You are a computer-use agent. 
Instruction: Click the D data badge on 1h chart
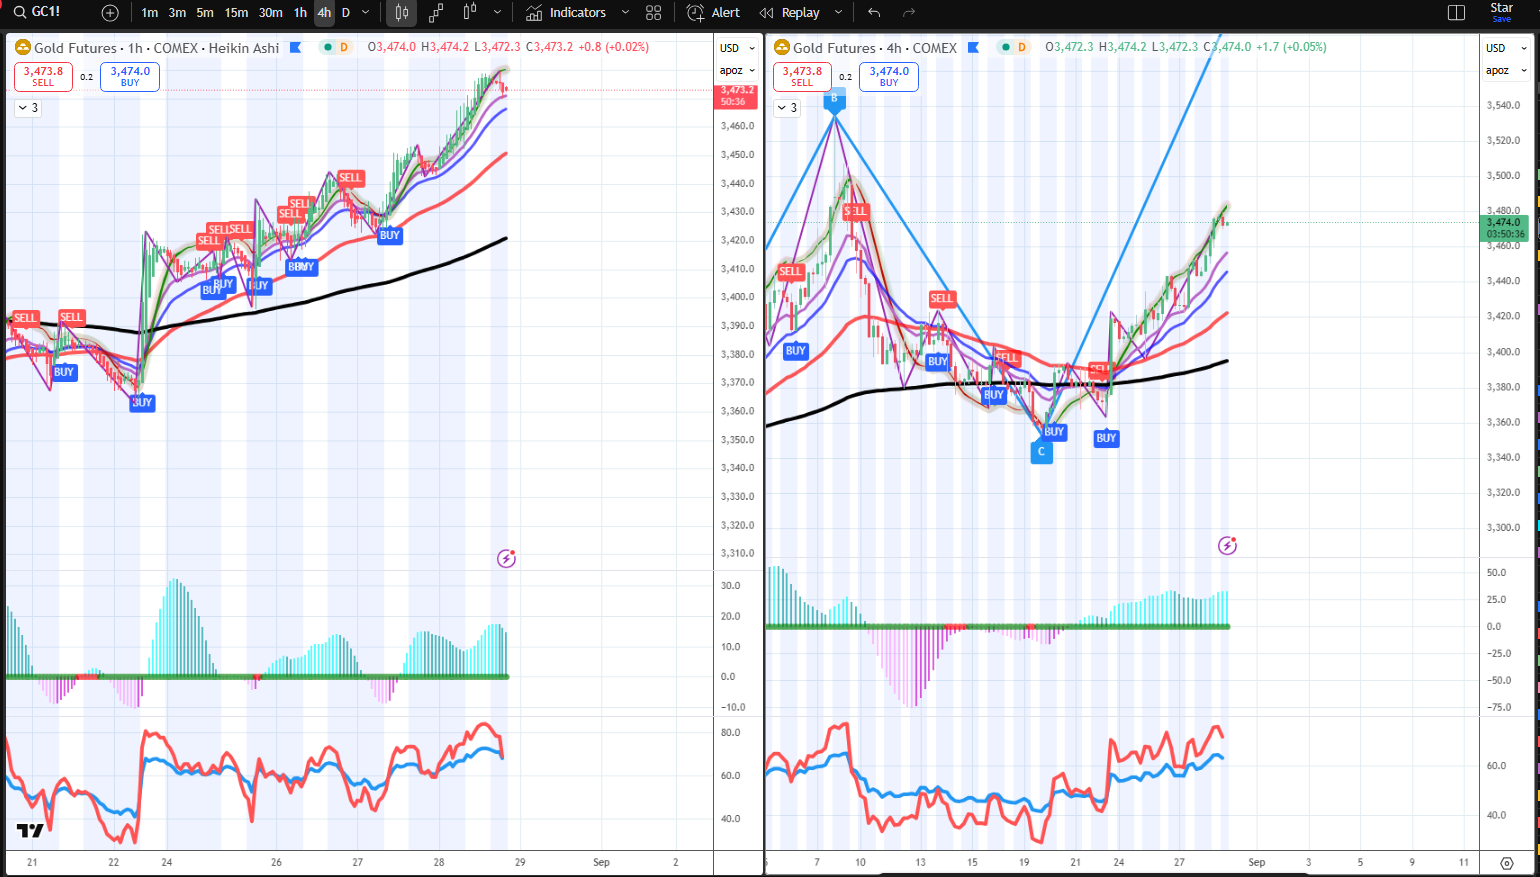(x=344, y=47)
